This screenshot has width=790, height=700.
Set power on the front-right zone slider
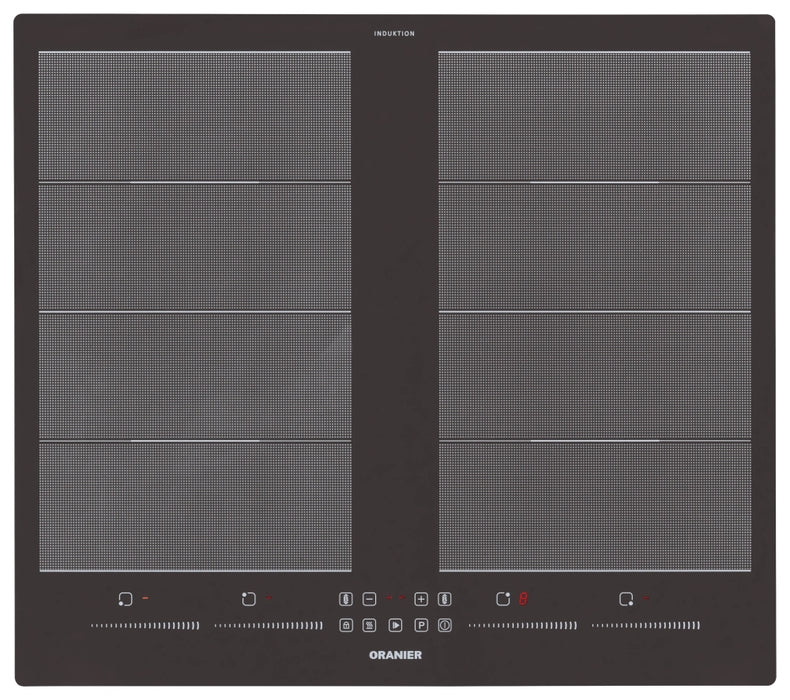click(646, 625)
